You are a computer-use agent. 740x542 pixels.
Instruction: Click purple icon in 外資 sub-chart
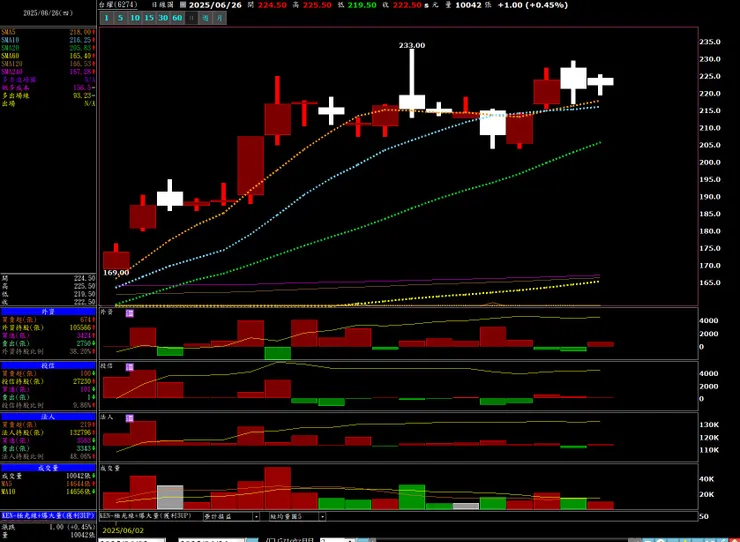click(x=130, y=313)
